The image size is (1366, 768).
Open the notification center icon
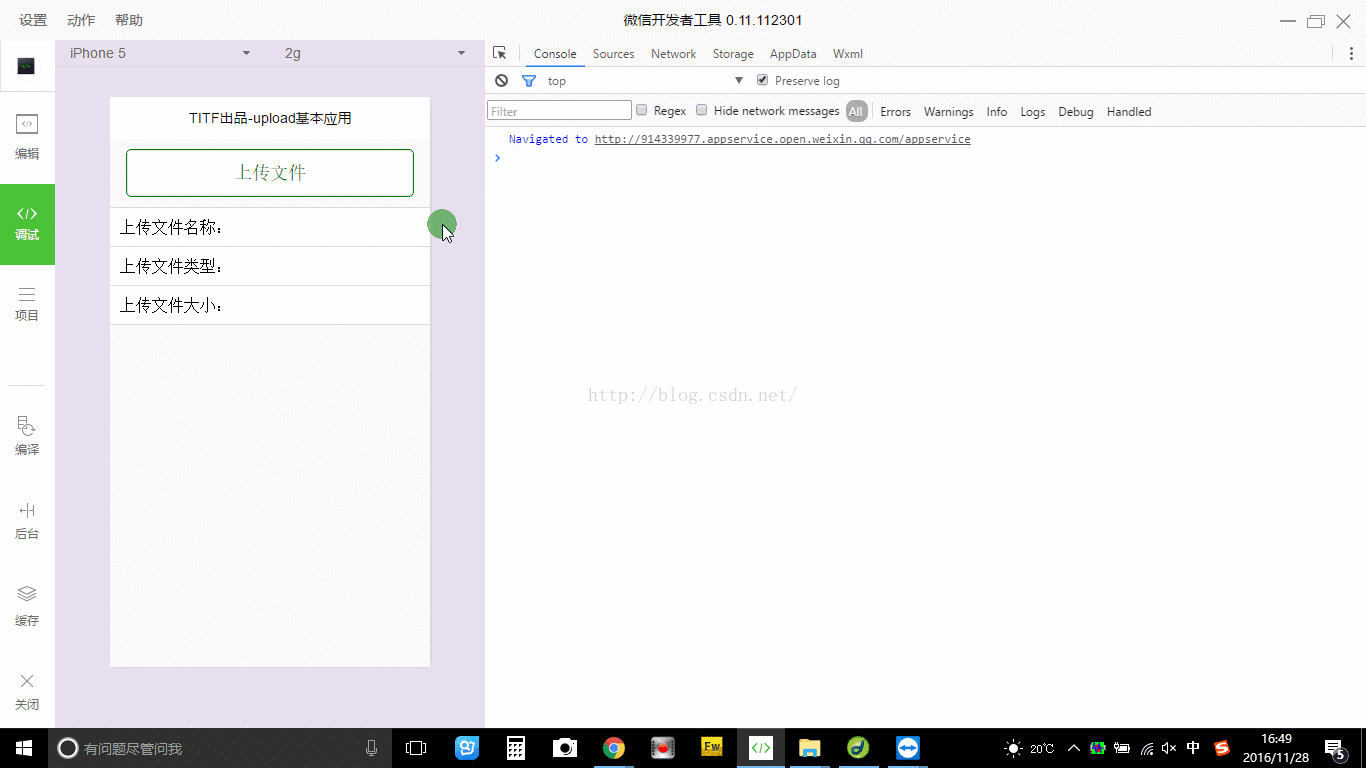click(1334, 748)
